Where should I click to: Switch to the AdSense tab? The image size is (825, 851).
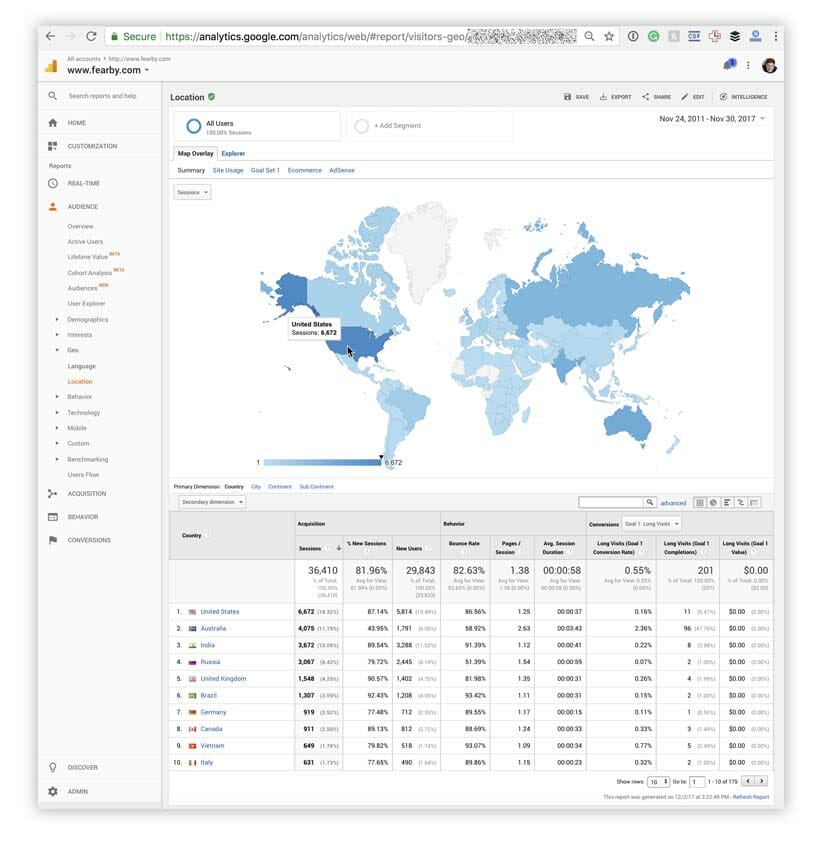pyautogui.click(x=342, y=170)
